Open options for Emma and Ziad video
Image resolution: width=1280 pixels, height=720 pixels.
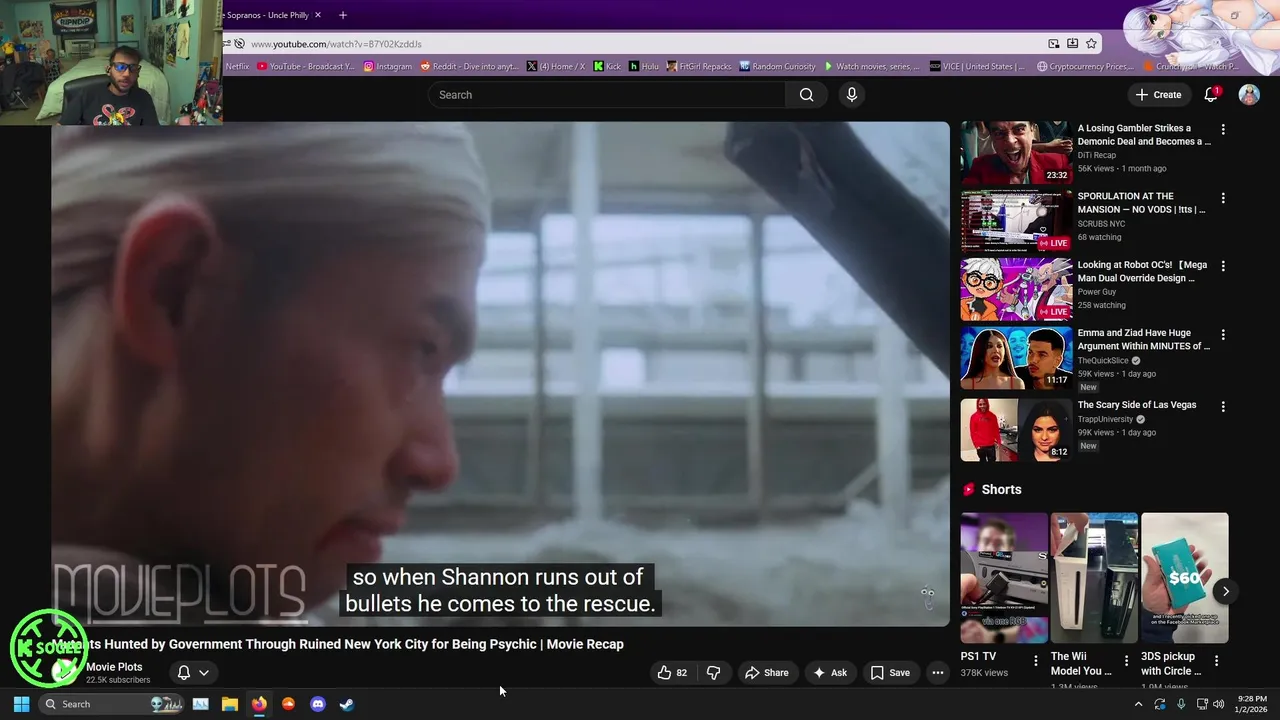tap(1222, 334)
